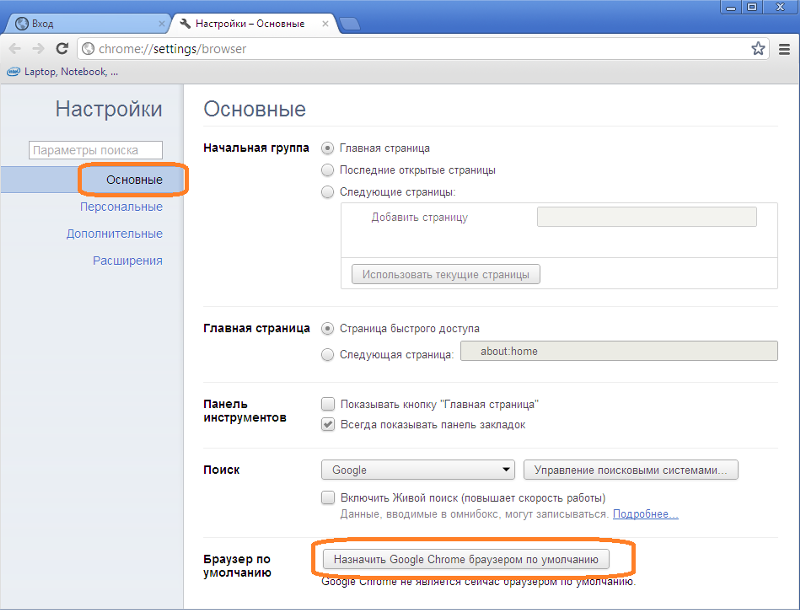Open Расширения section in sidebar
This screenshot has height=610, width=800.
point(127,260)
